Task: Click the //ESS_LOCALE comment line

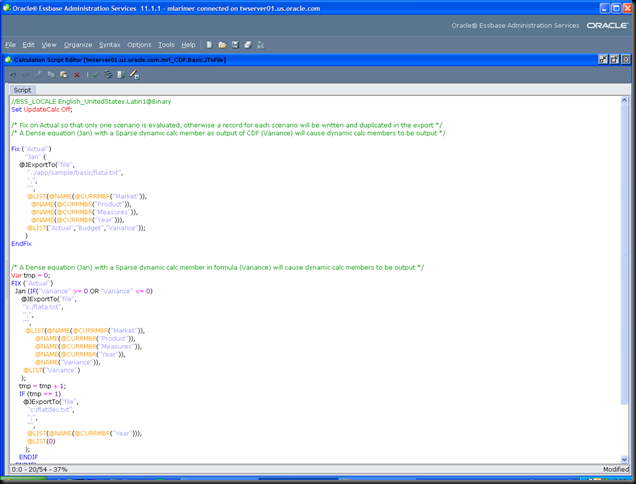Action: [91, 101]
